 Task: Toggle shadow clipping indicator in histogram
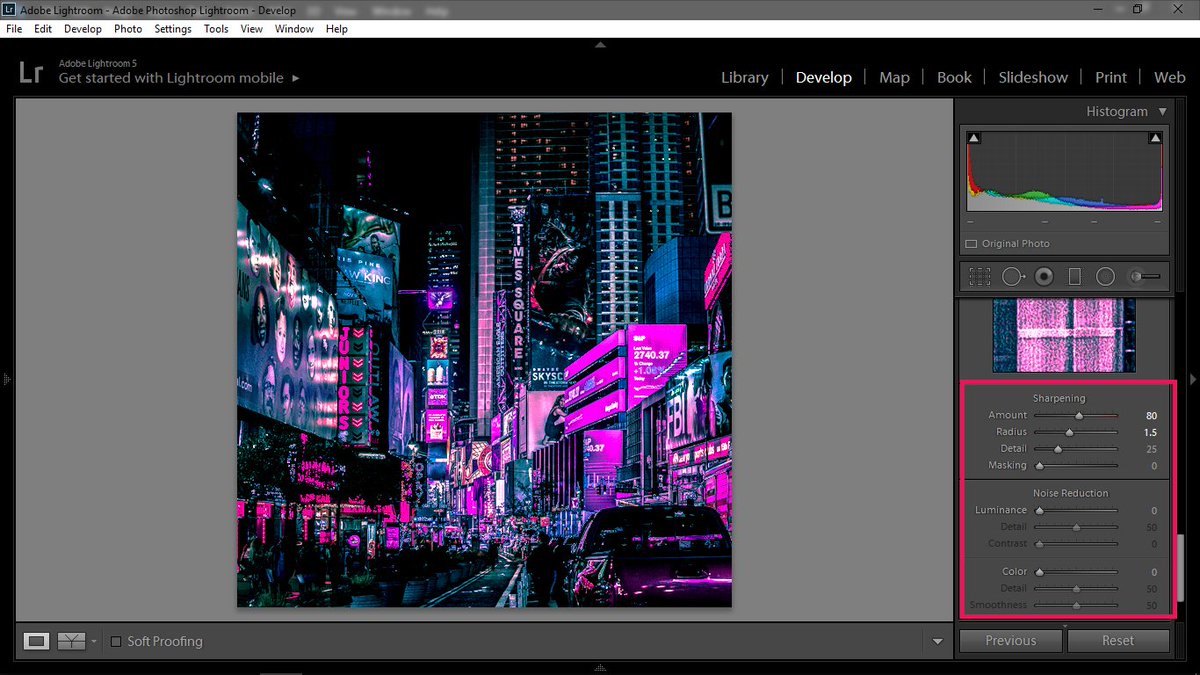pos(974,138)
